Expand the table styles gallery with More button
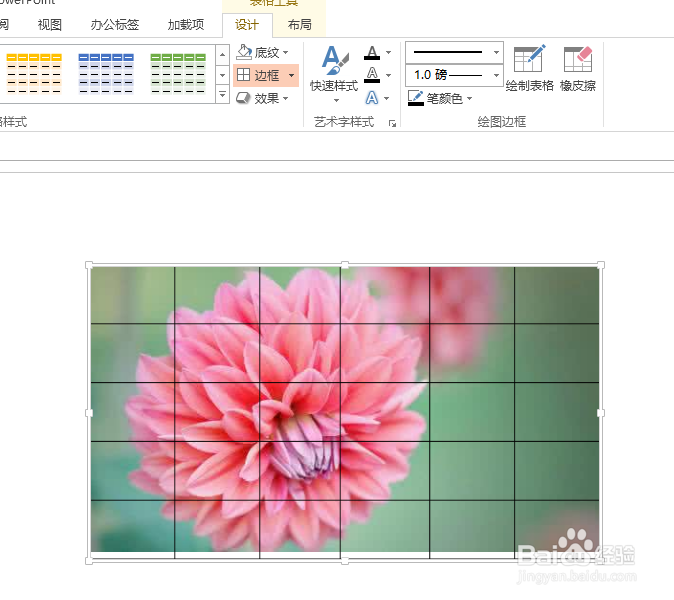674x600 pixels. [x=222, y=94]
